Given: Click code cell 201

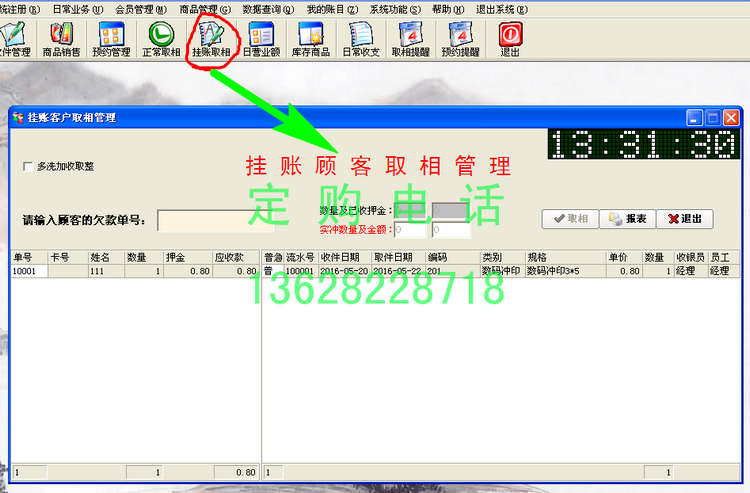Looking at the screenshot, I should (452, 271).
